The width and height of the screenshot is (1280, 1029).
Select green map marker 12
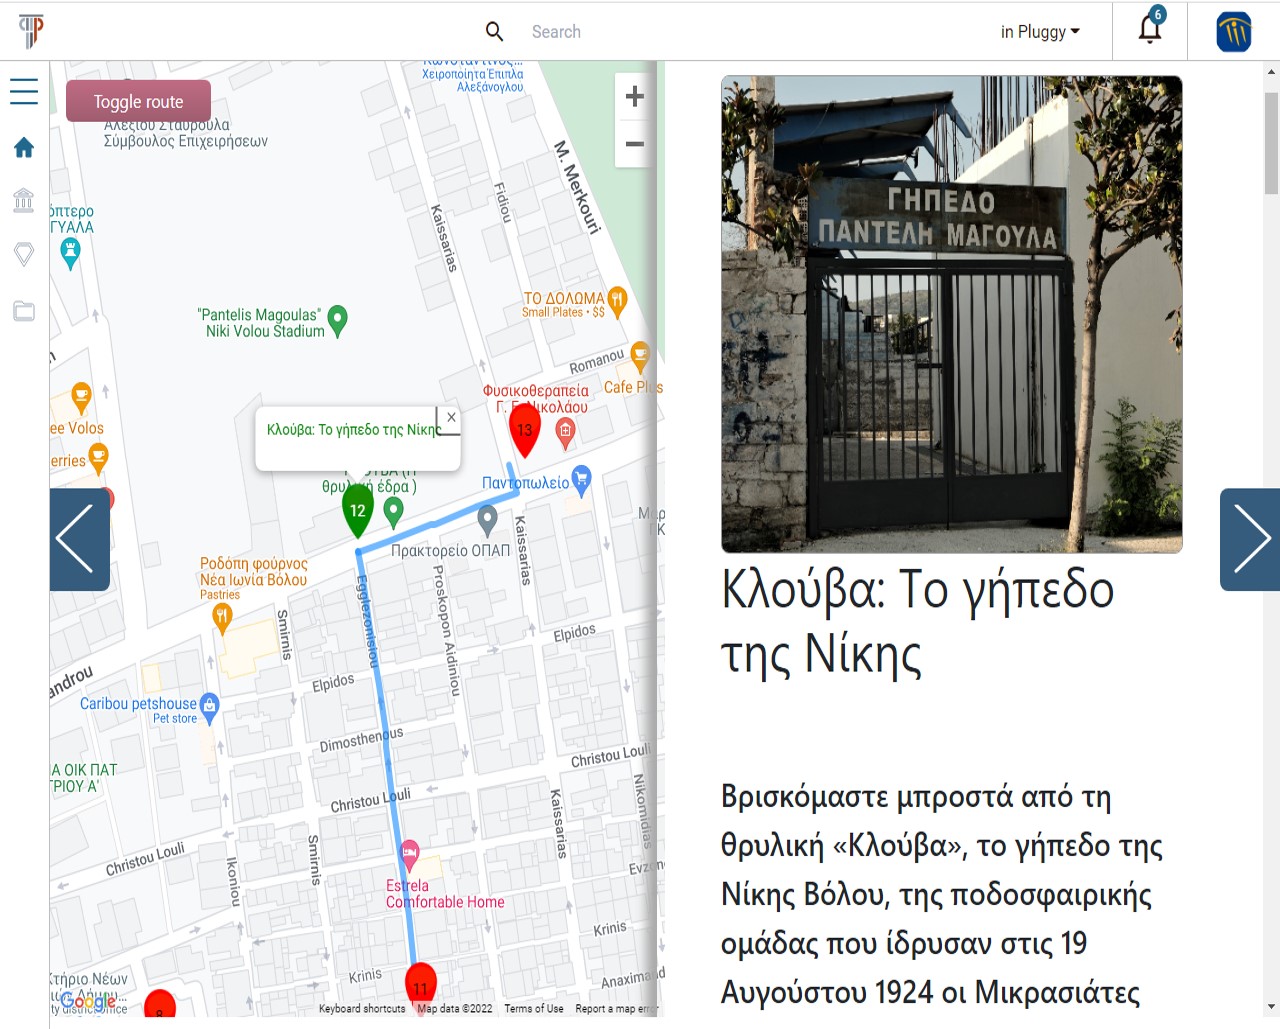pos(357,509)
